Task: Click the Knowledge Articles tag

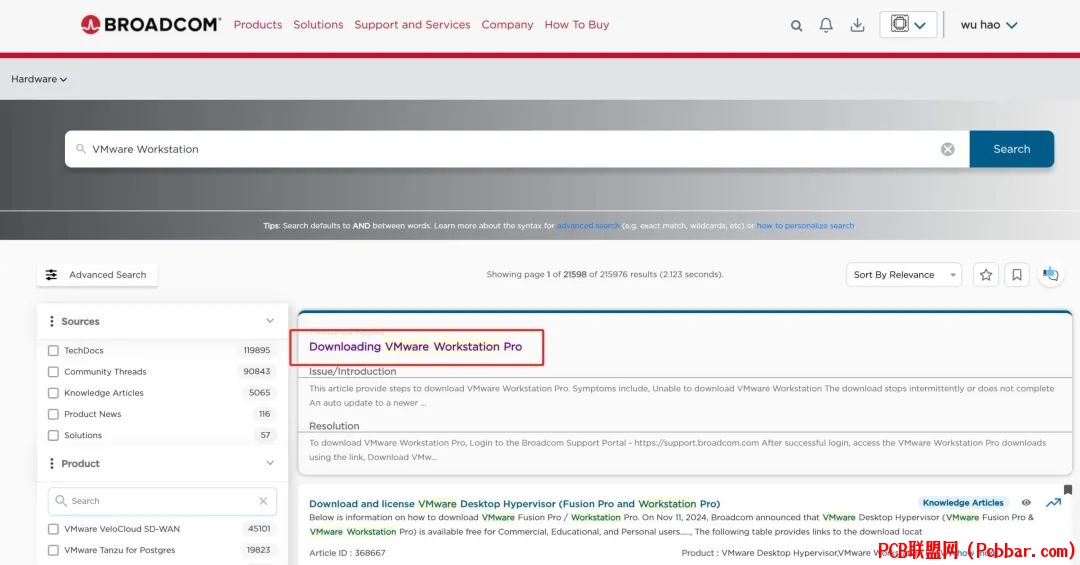Action: click(x=962, y=503)
